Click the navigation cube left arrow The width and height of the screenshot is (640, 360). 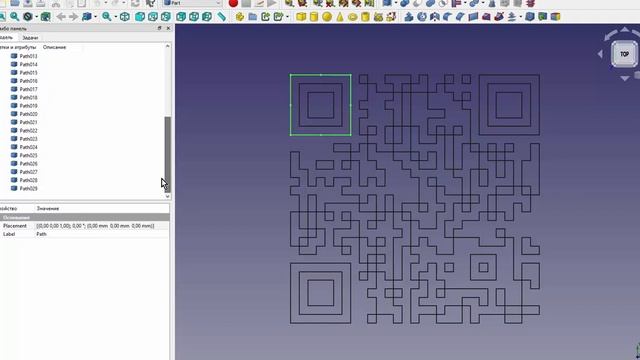[x=600, y=54]
